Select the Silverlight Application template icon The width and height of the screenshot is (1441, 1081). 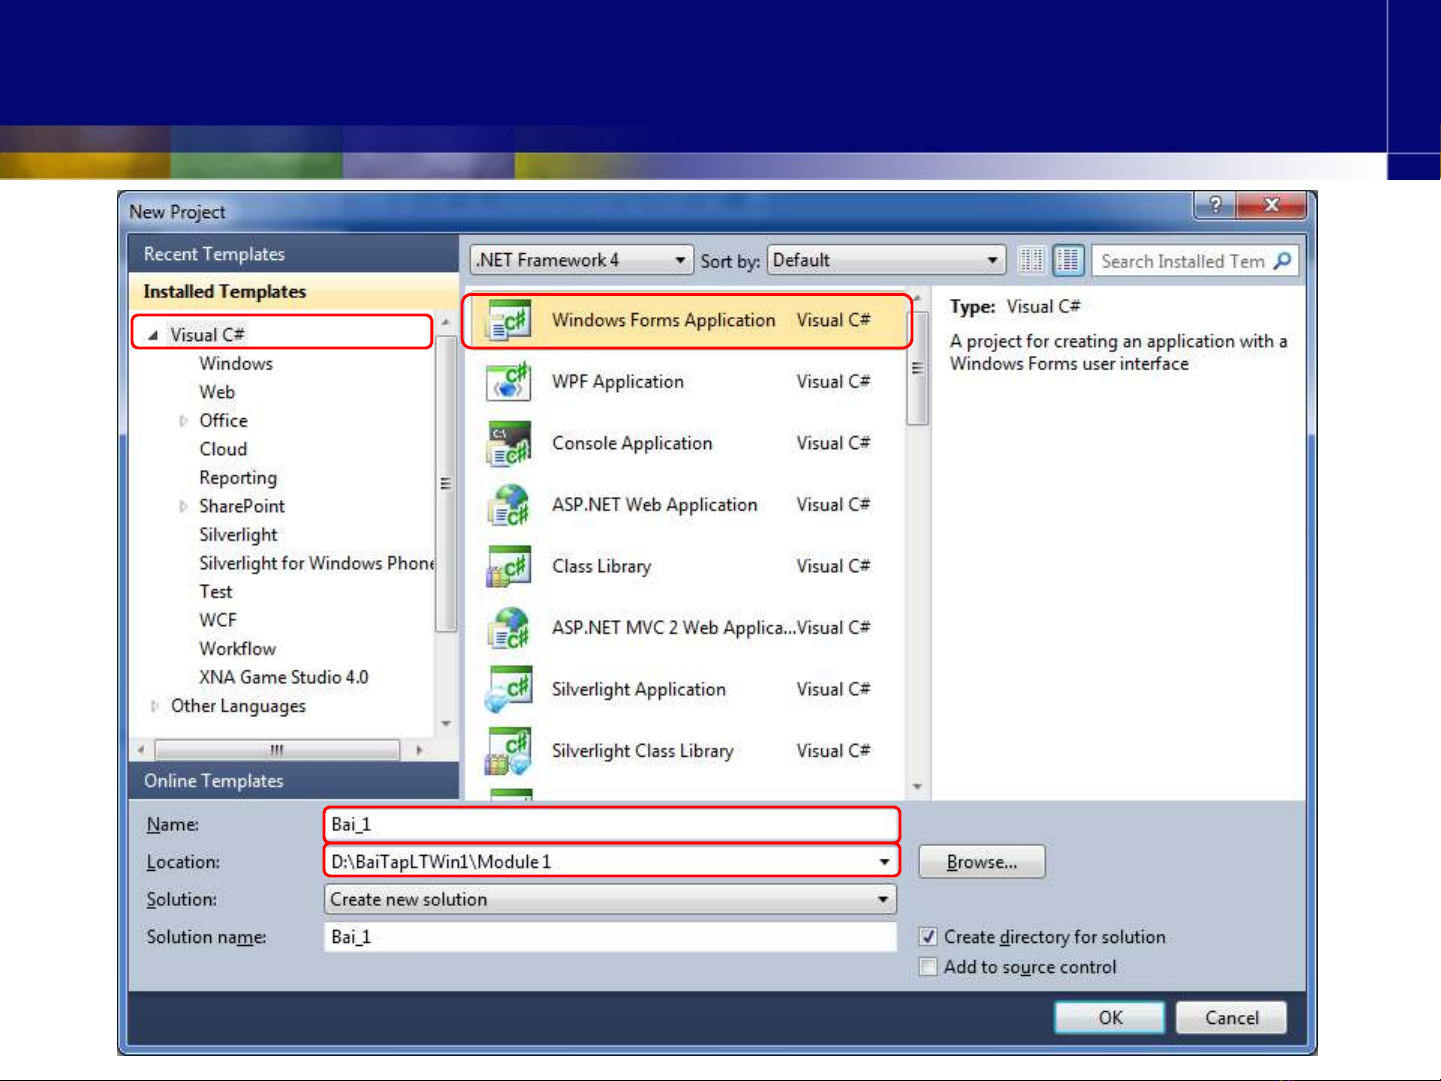(508, 690)
